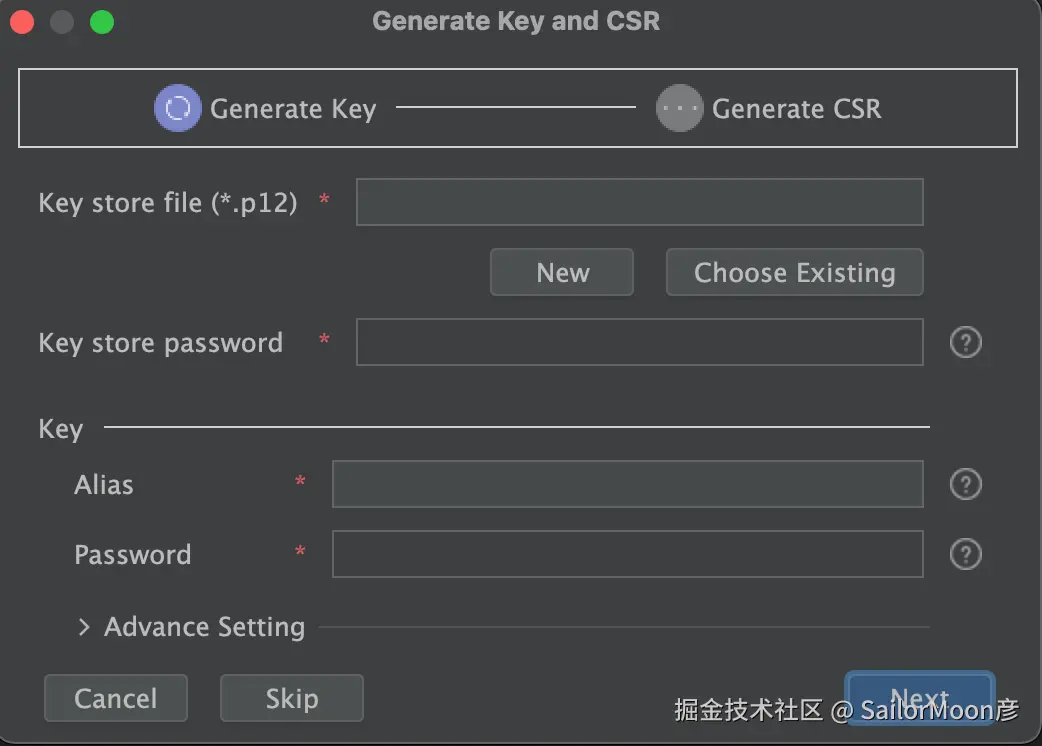The width and height of the screenshot is (1042, 746).
Task: Click into the key Password field
Action: [627, 554]
